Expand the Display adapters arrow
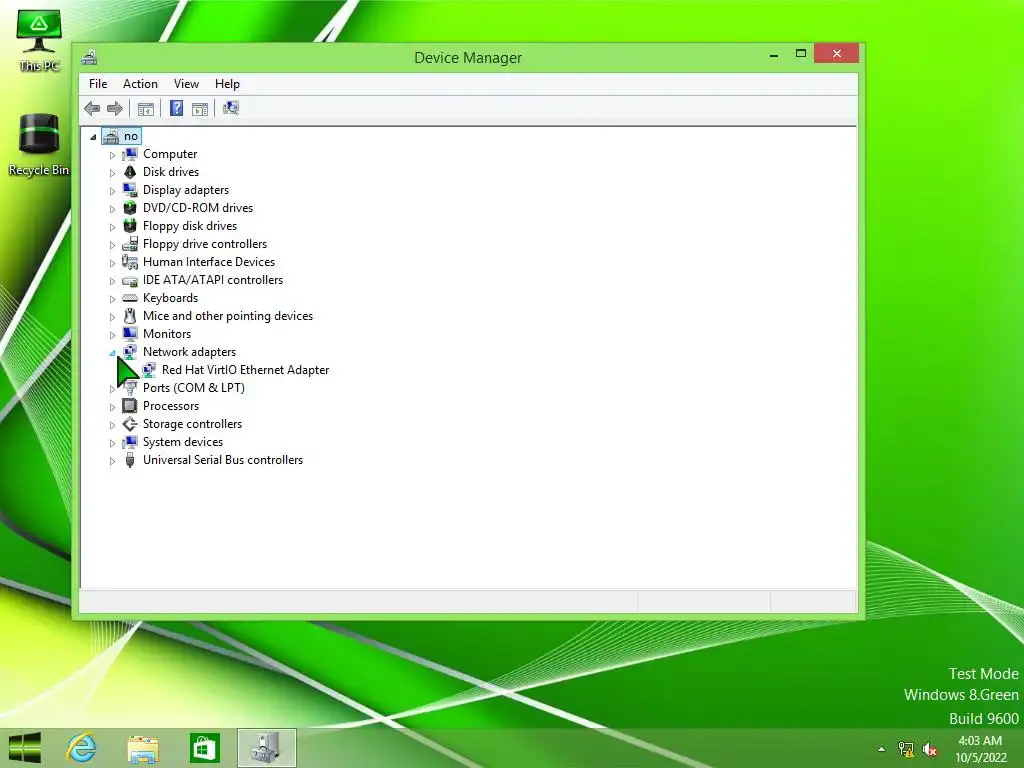The width and height of the screenshot is (1024, 768). [112, 191]
